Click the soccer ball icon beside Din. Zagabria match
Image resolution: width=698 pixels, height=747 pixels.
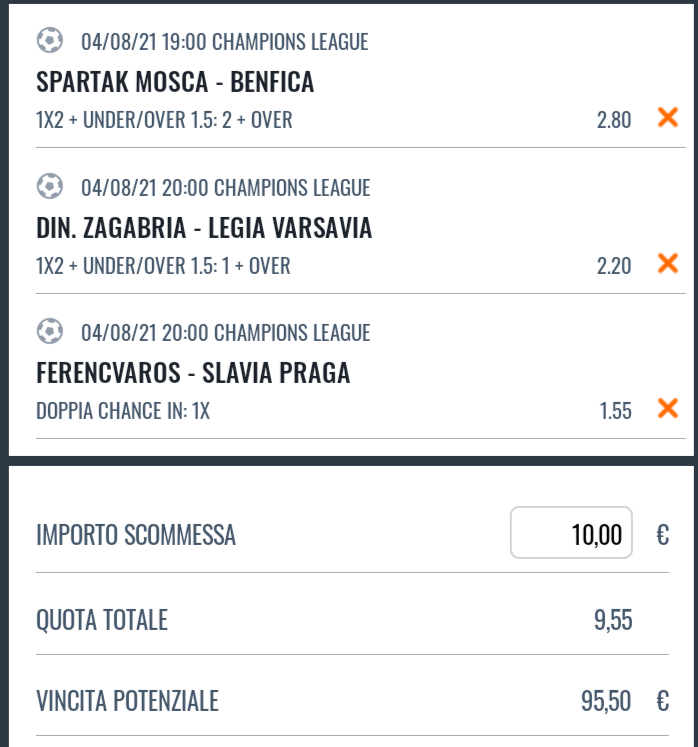click(50, 186)
